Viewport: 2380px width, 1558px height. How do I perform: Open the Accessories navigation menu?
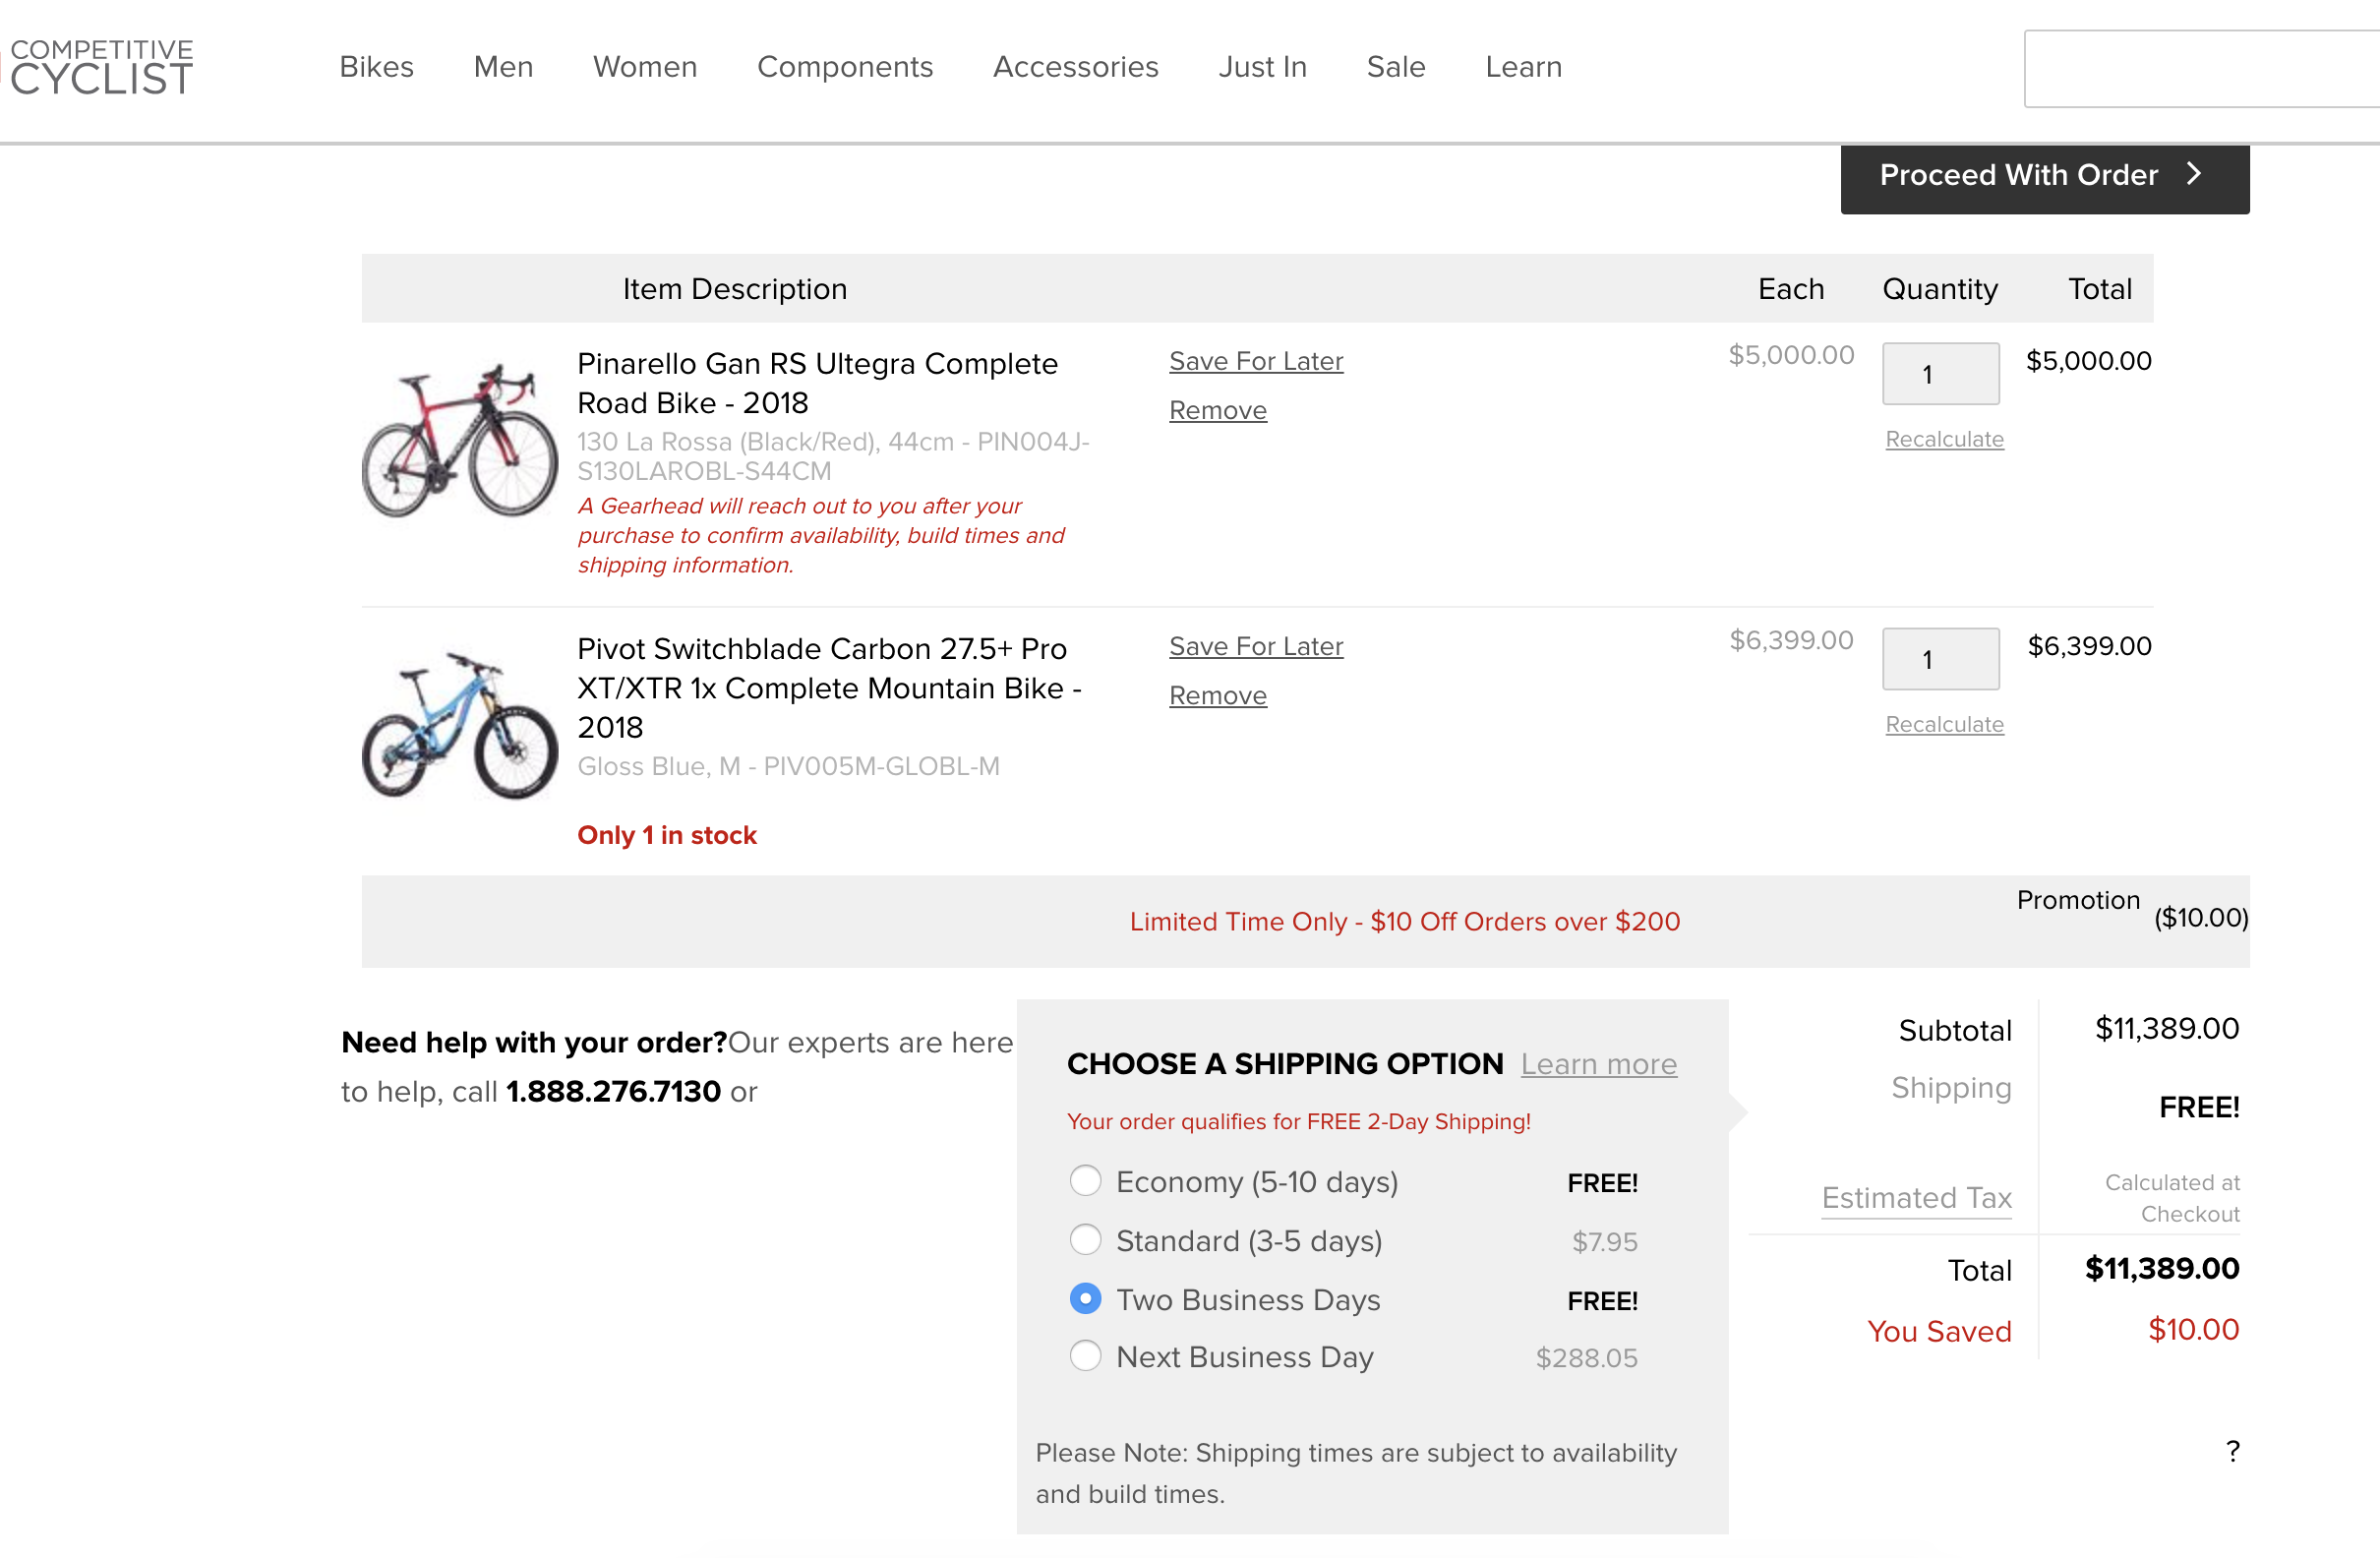[x=1075, y=67]
